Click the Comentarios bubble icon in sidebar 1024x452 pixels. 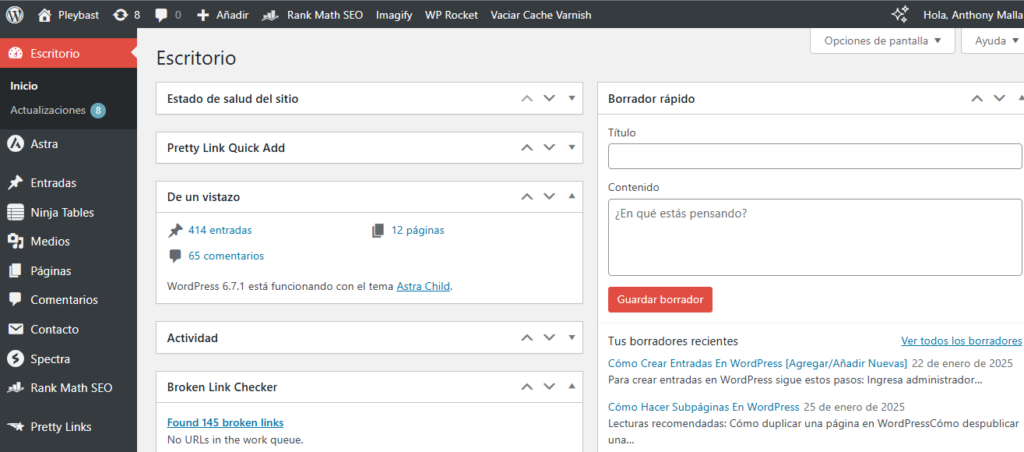16,300
